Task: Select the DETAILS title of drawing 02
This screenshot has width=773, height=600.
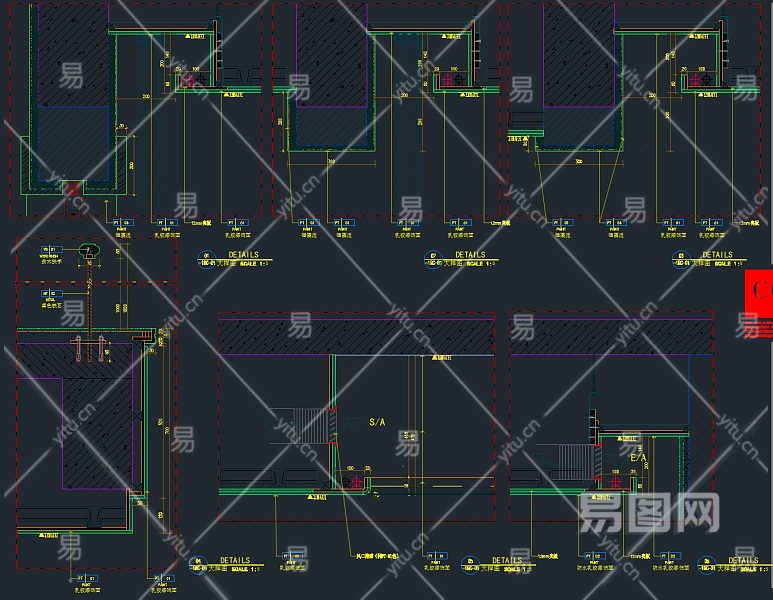Action: coord(470,254)
